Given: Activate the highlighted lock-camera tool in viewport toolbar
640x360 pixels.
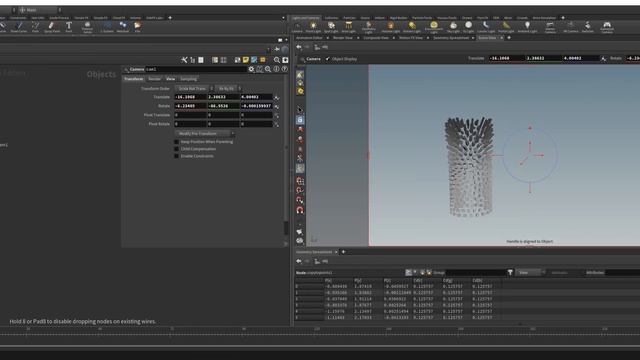Looking at the screenshot, I should 300,120.
